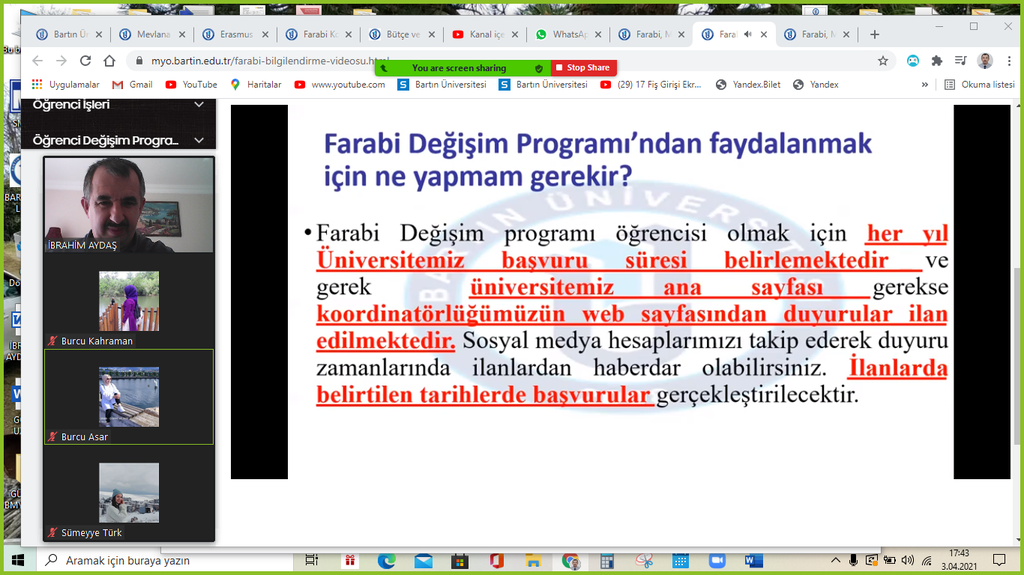This screenshot has height=575, width=1024.
Task: Select Burcu Asar participant tile
Action: (x=129, y=397)
